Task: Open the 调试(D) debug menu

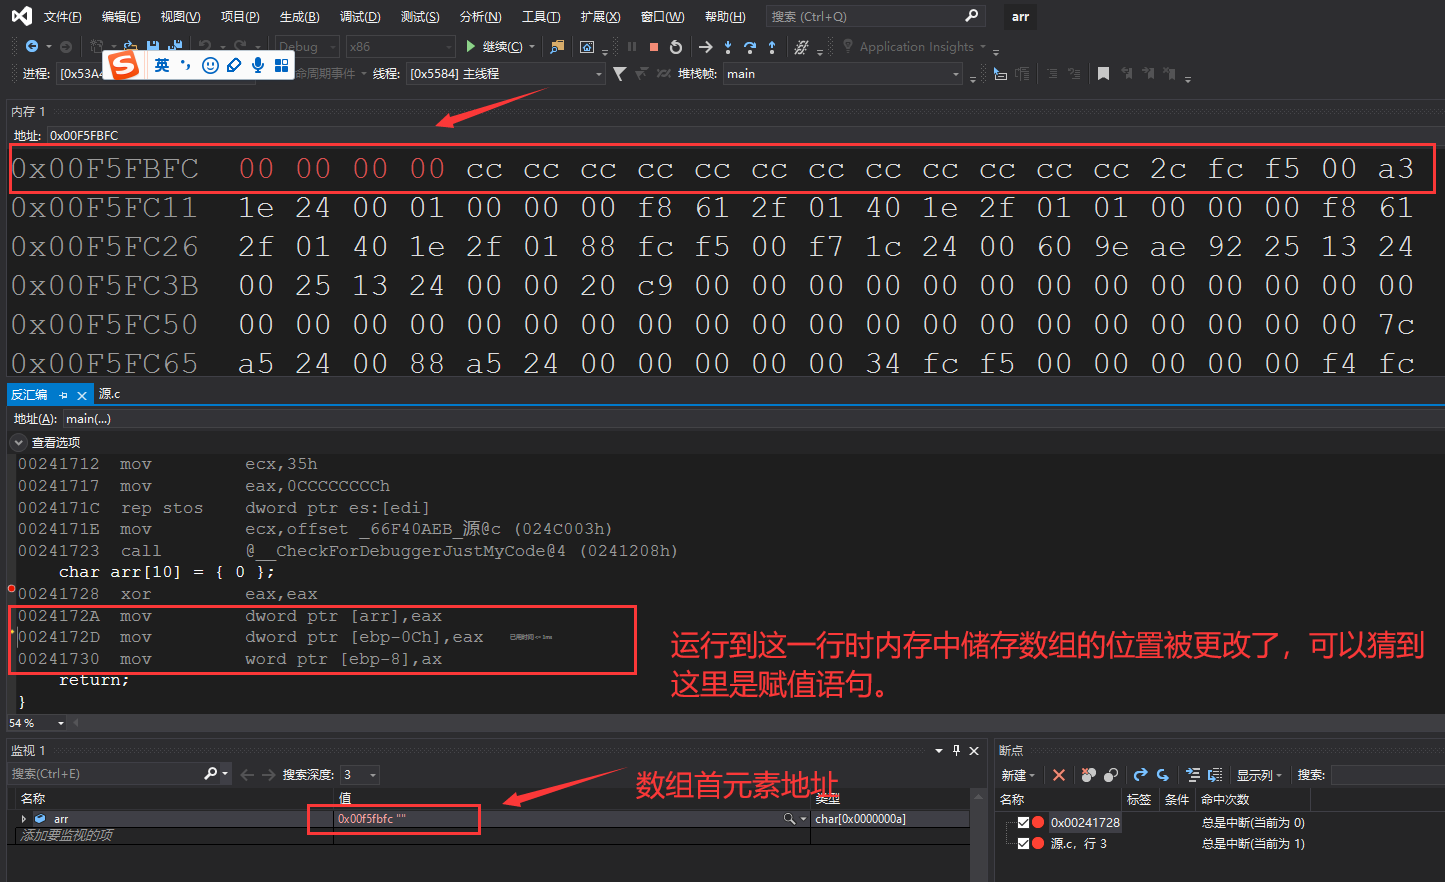Action: pos(360,16)
